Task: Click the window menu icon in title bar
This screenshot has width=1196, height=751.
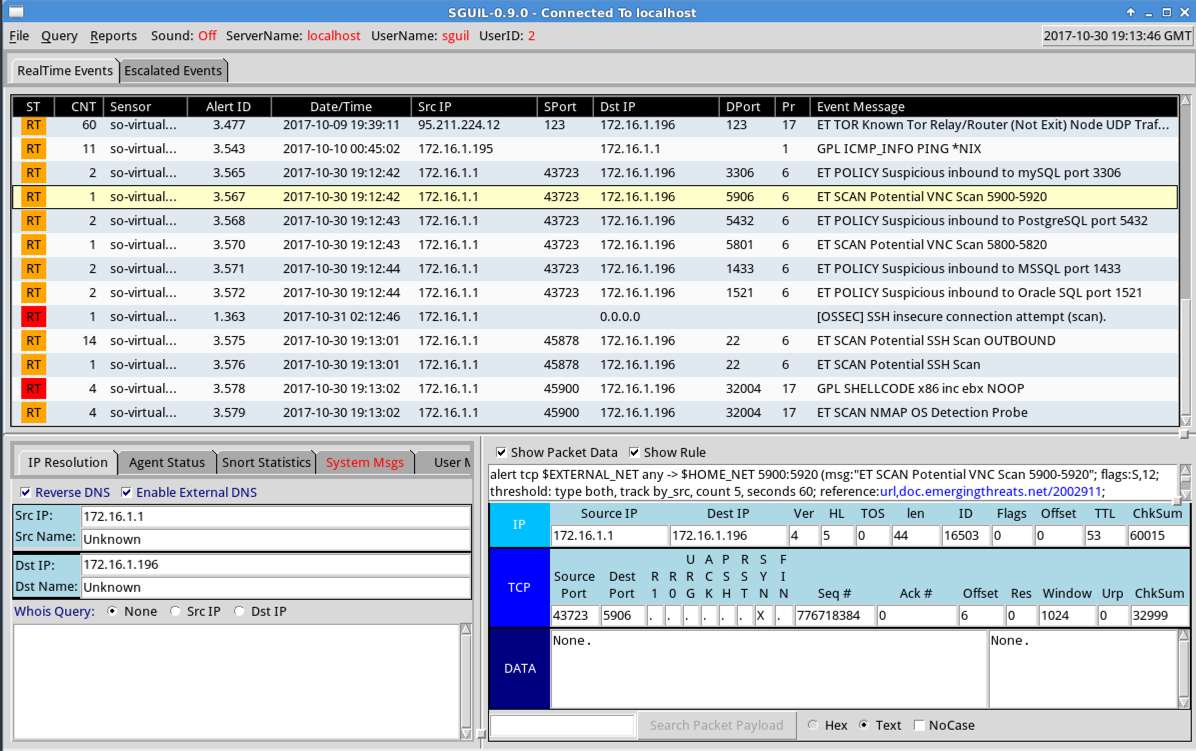Action: pyautogui.click(x=13, y=12)
